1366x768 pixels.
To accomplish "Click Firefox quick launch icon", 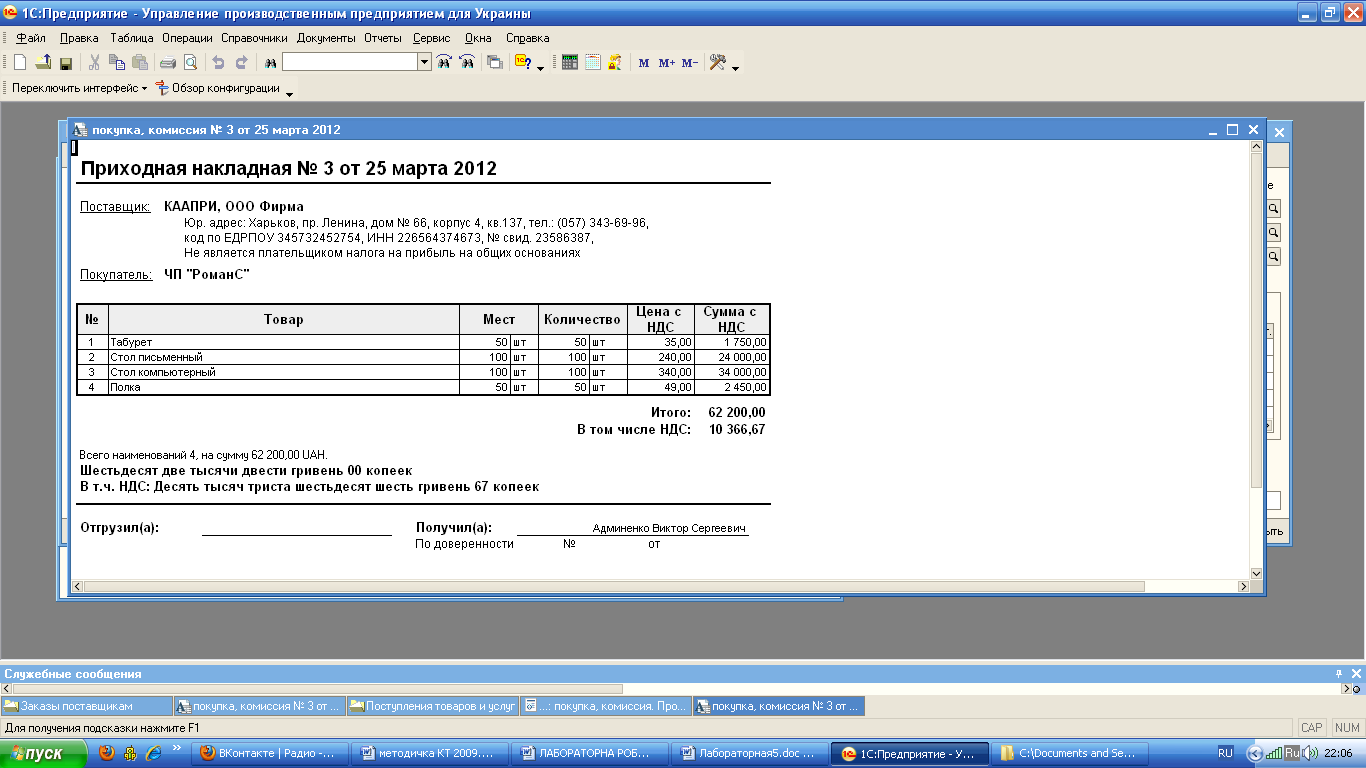I will click(107, 753).
